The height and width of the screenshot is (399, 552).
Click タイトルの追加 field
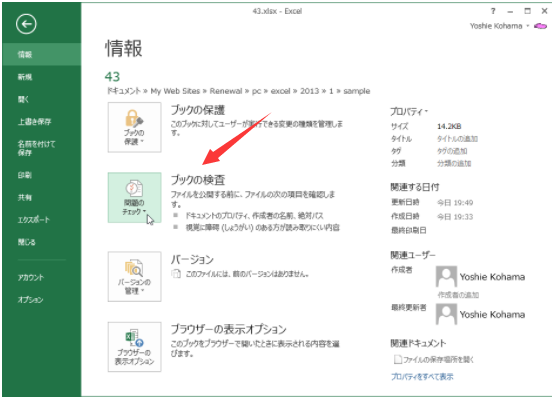[x=457, y=139]
